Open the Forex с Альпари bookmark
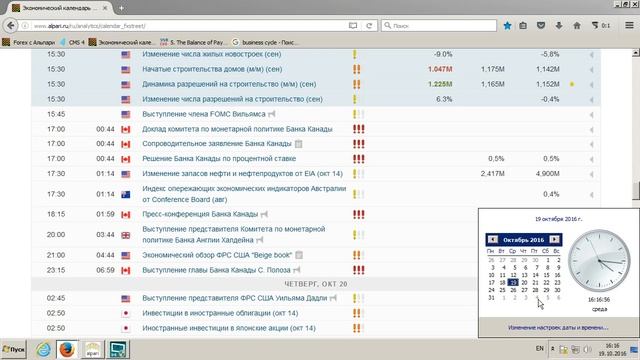640x360 pixels. point(29,42)
